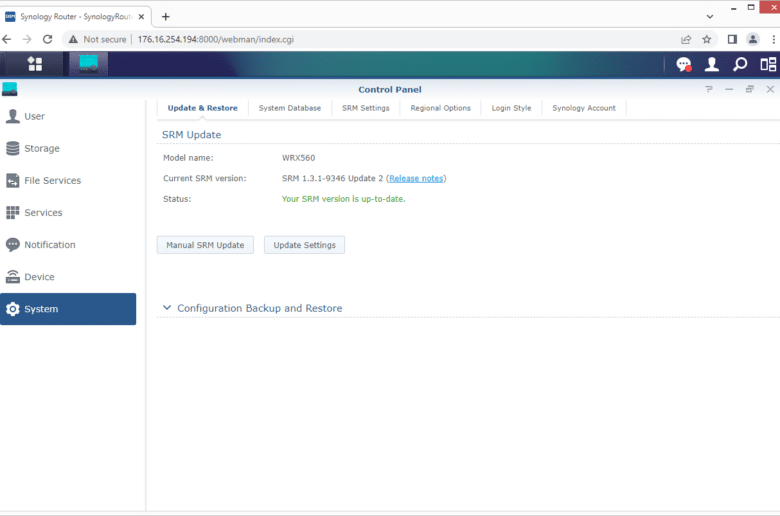Open the browser three-dot menu

tap(774, 39)
